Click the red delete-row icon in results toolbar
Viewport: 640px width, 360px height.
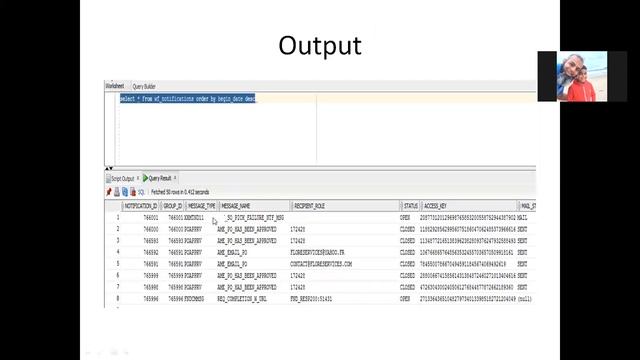coord(133,192)
